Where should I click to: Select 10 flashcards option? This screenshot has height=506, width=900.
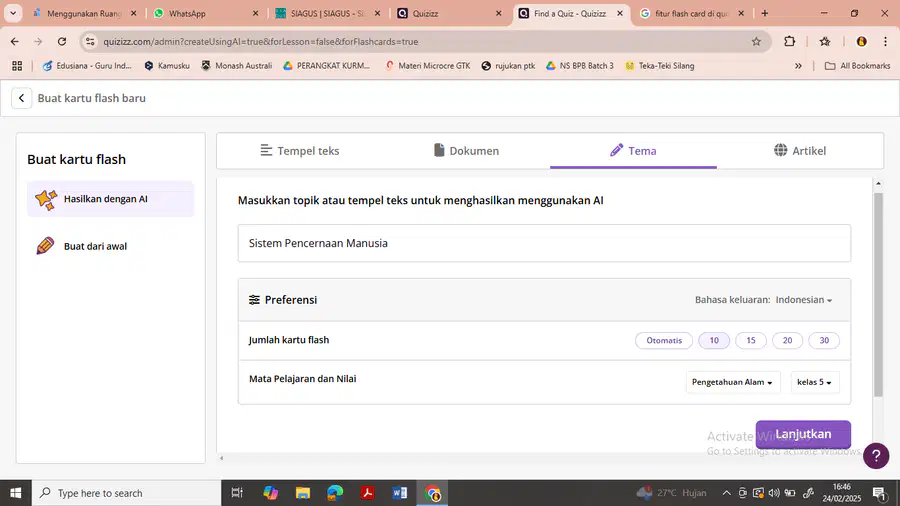coord(714,340)
